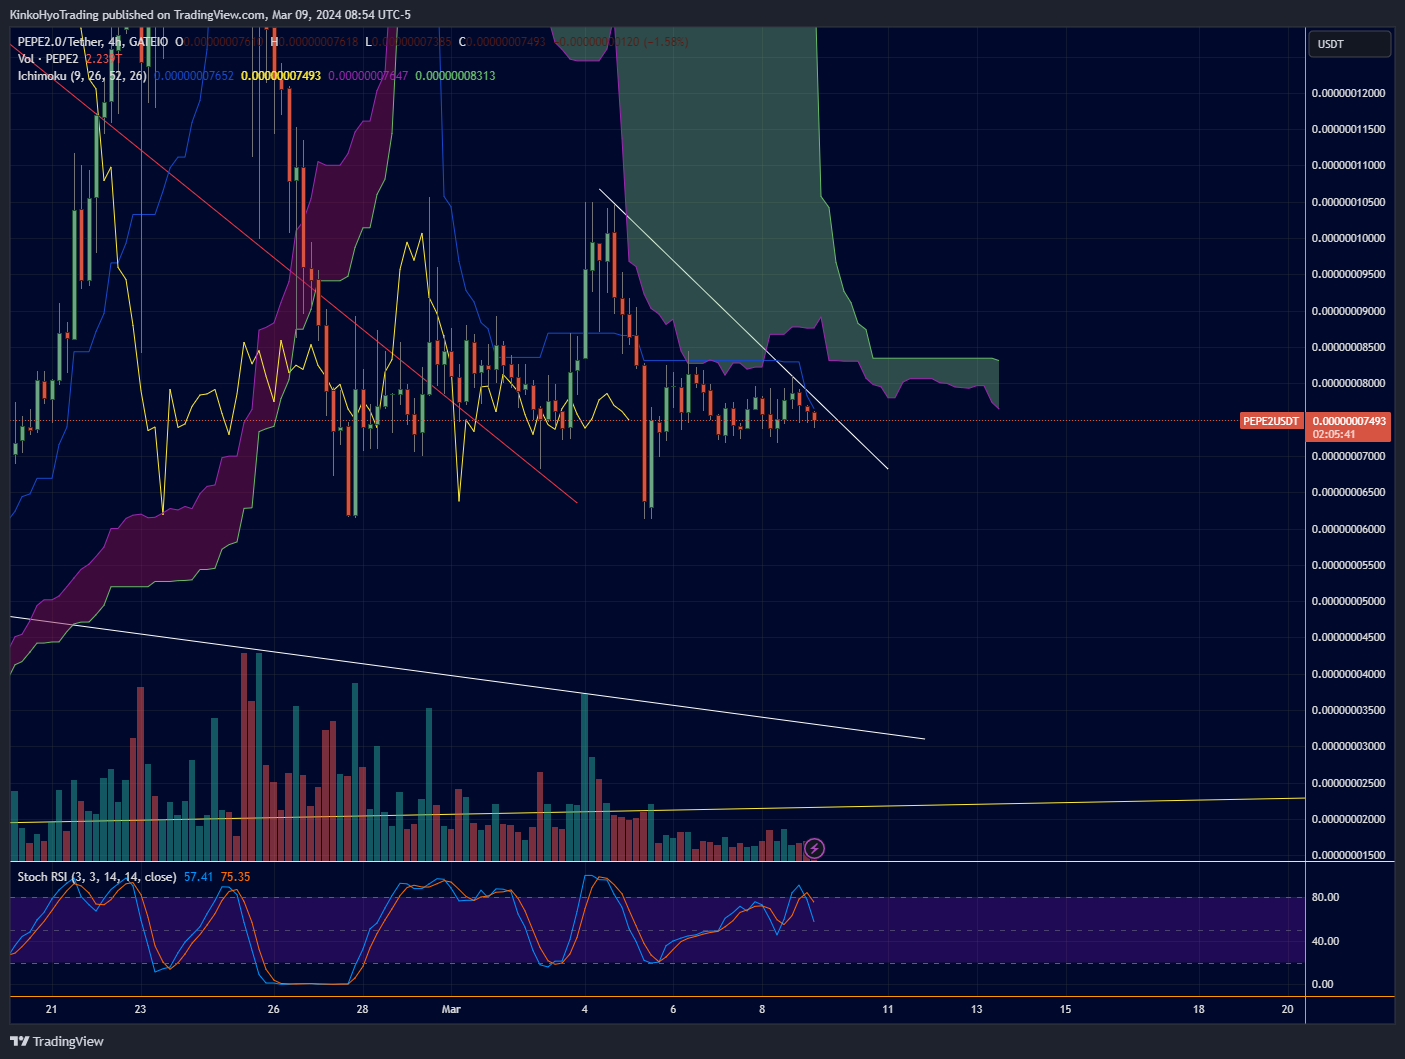
Task: Click the date label 21 on time axis
Action: (x=52, y=1009)
